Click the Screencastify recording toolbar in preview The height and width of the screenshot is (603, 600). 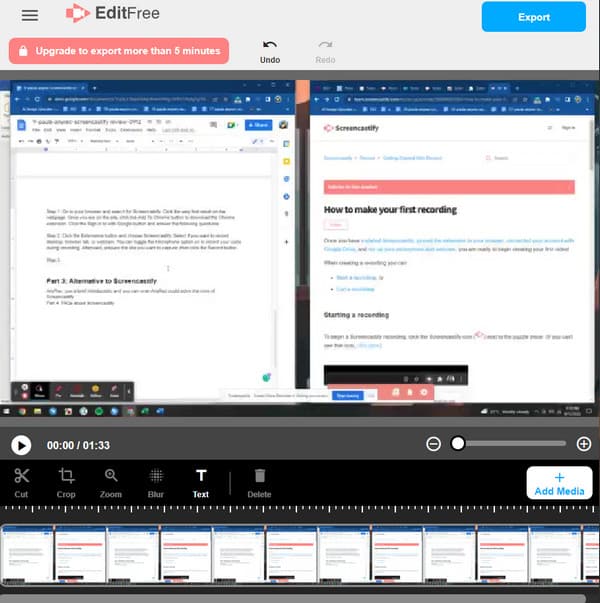click(x=72, y=391)
